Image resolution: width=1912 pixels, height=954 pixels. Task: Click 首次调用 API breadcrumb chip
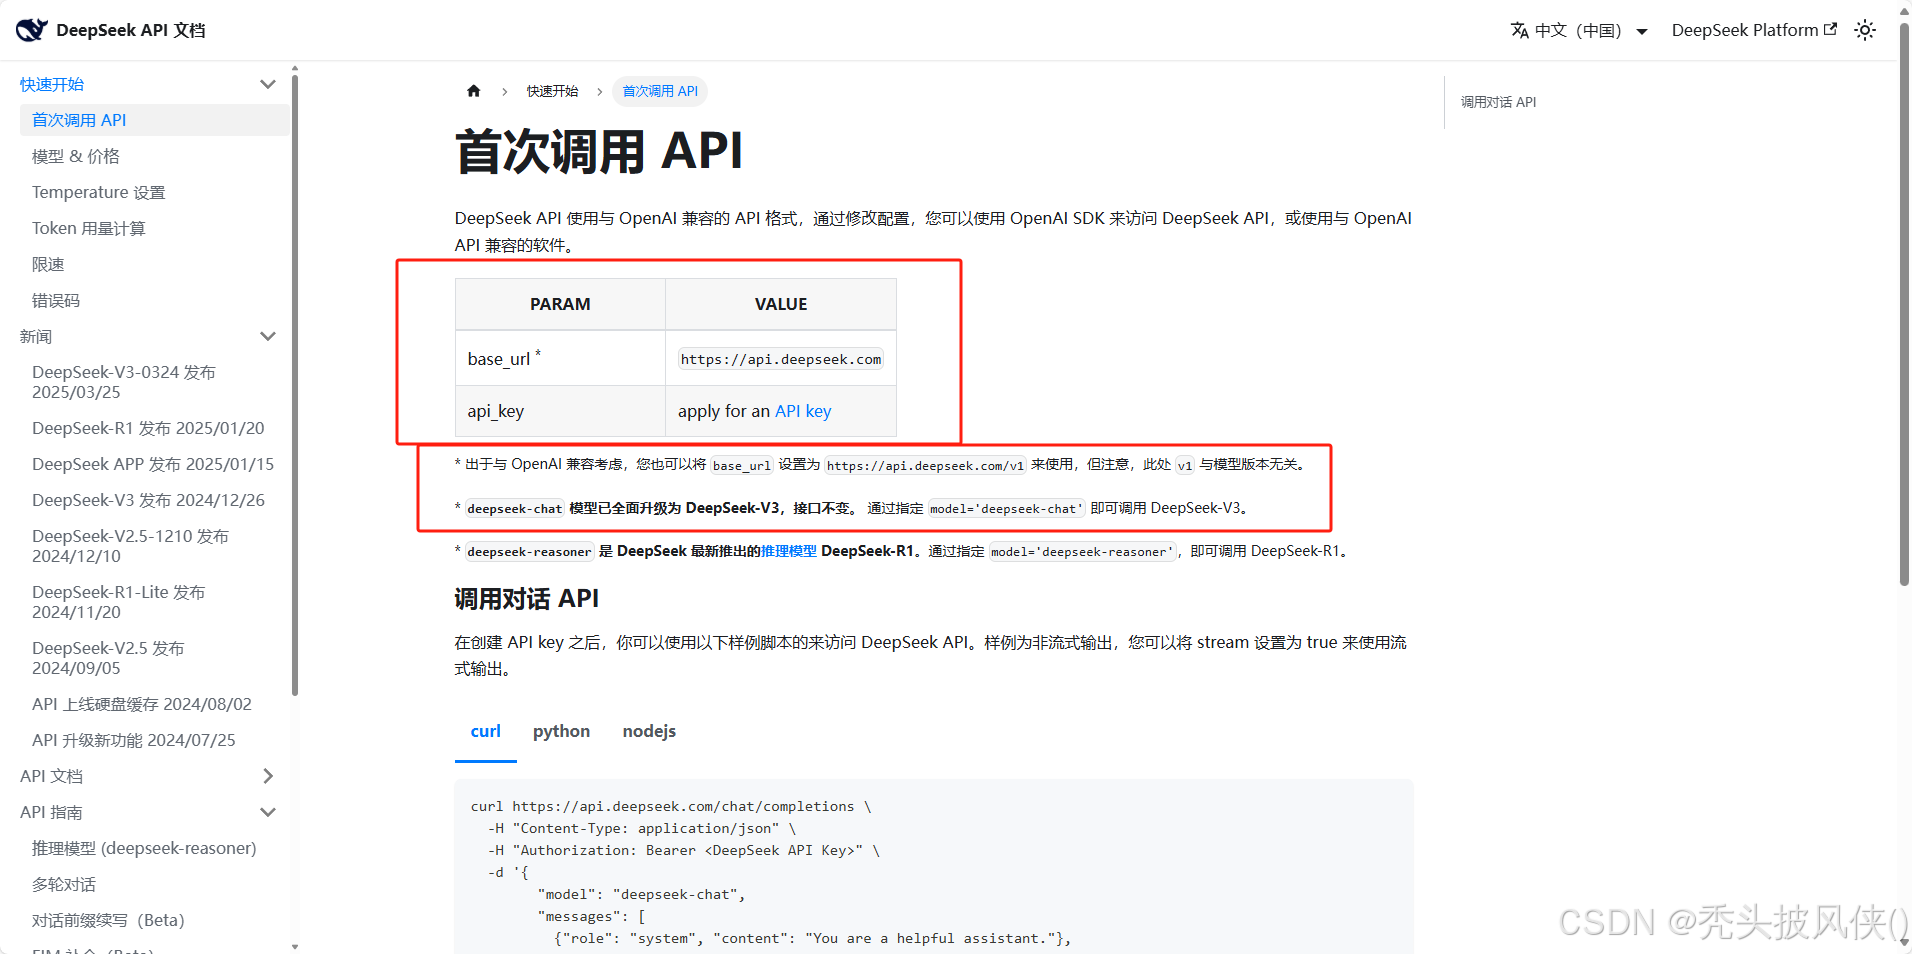pos(660,91)
